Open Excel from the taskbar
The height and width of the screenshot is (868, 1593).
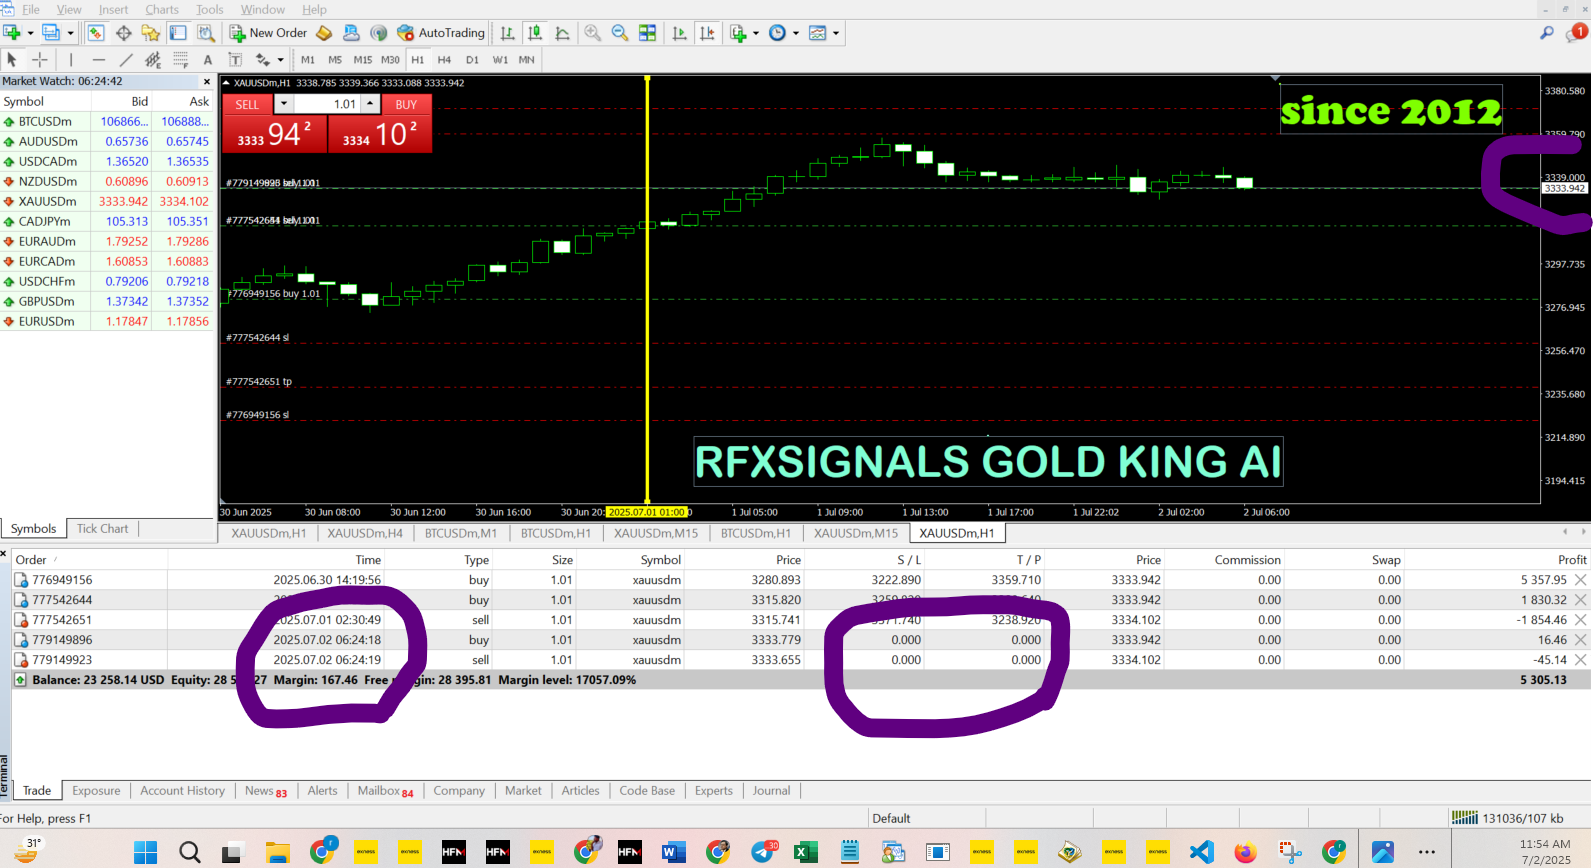pyautogui.click(x=805, y=852)
